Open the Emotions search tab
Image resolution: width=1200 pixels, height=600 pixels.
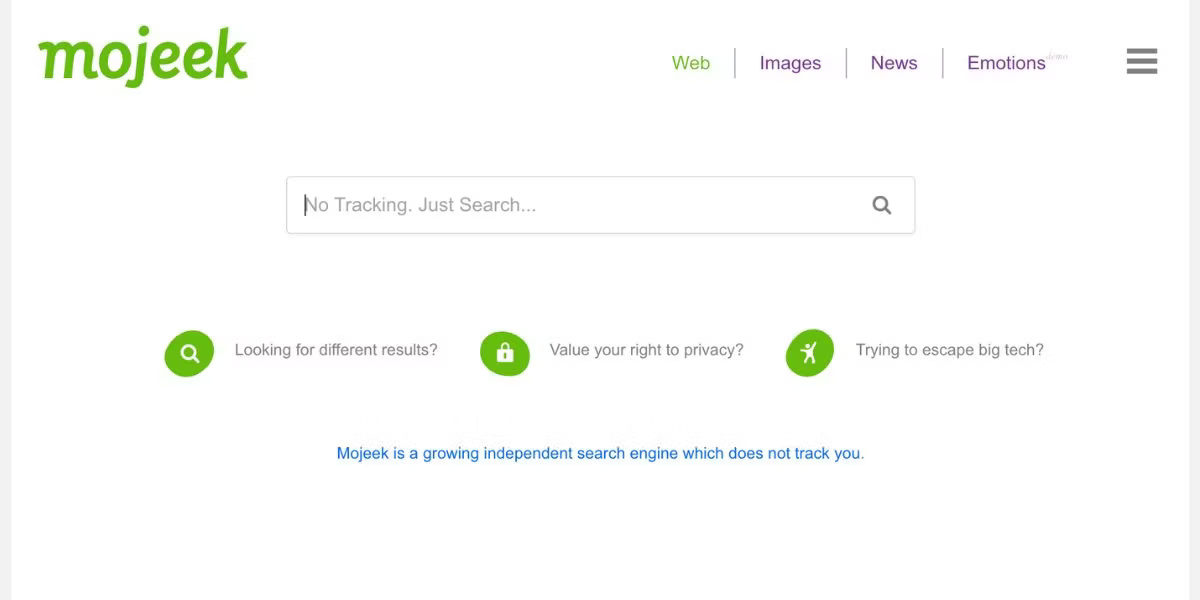(x=1005, y=63)
